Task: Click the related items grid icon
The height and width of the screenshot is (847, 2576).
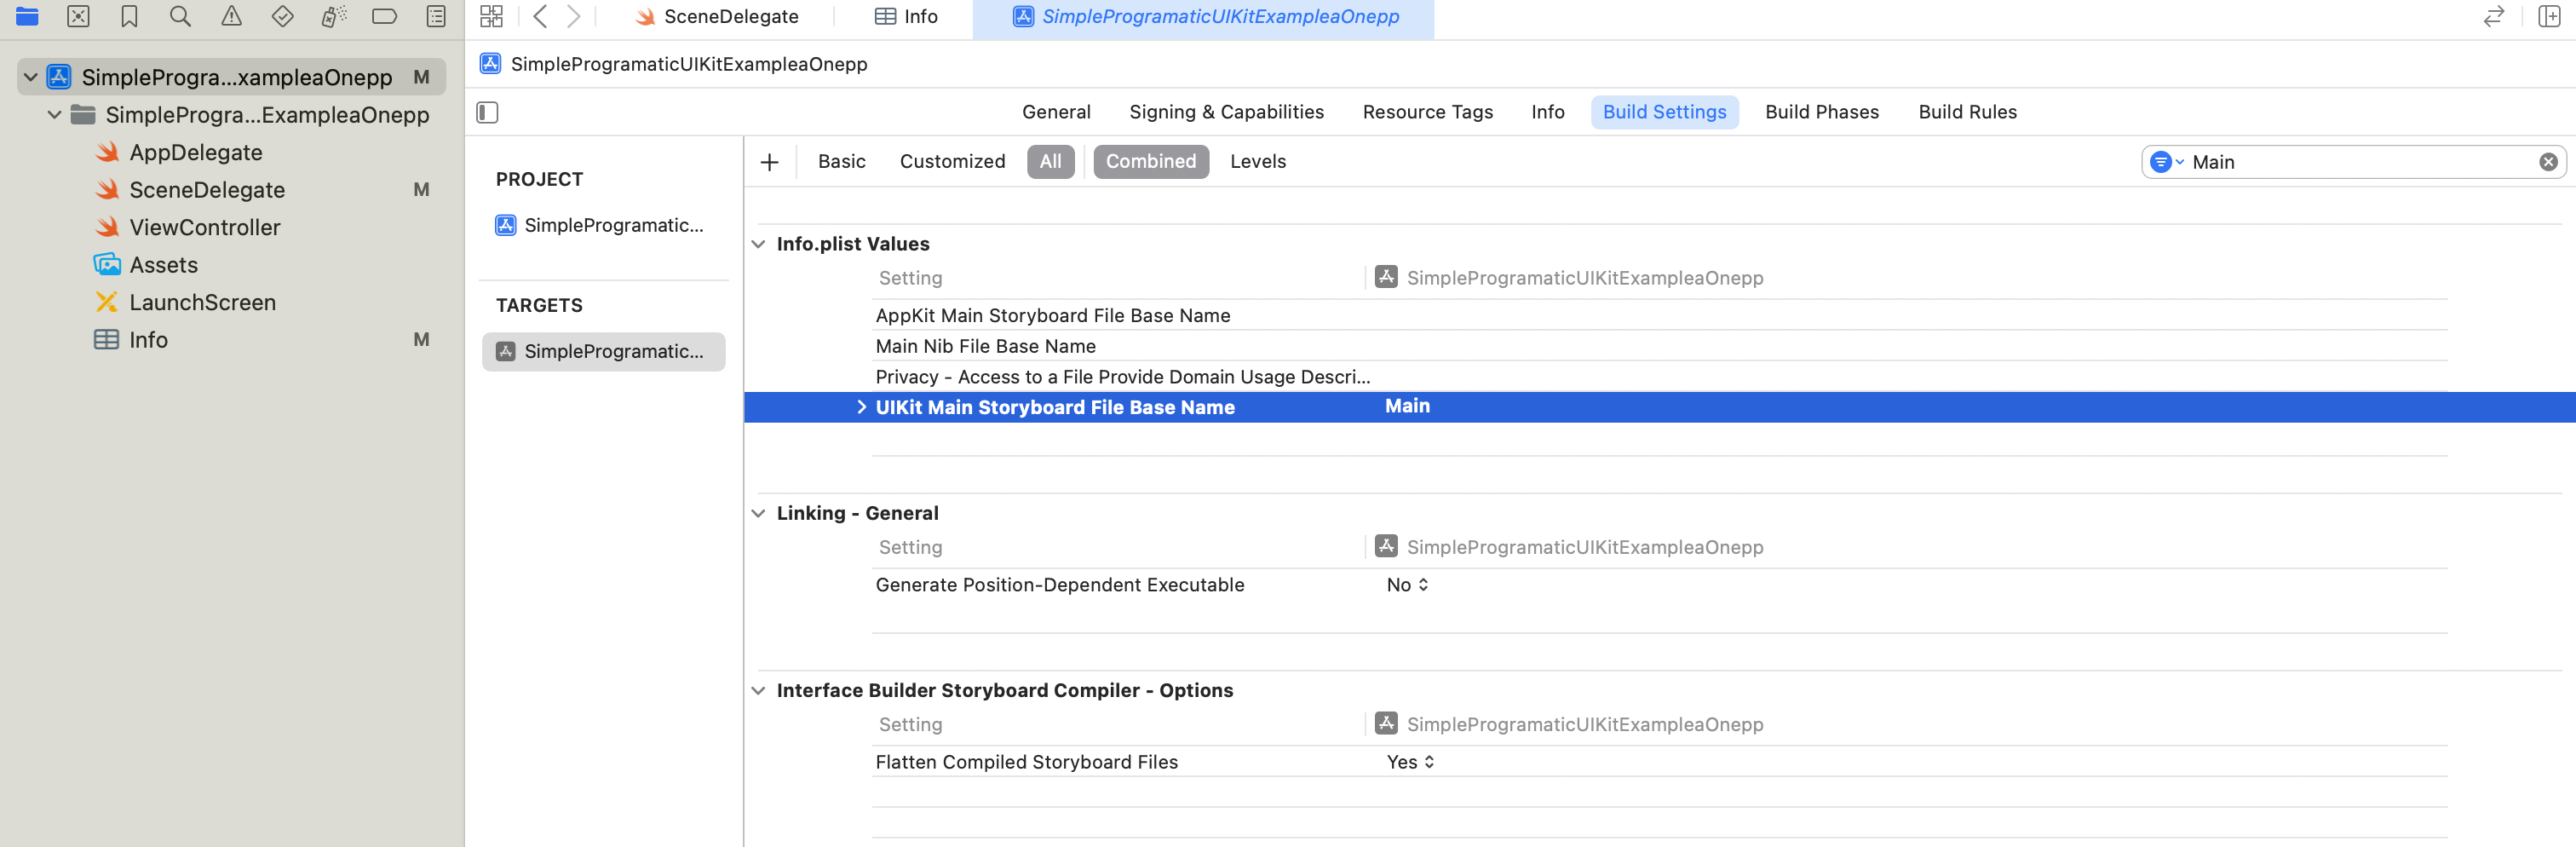Action: coord(491,16)
